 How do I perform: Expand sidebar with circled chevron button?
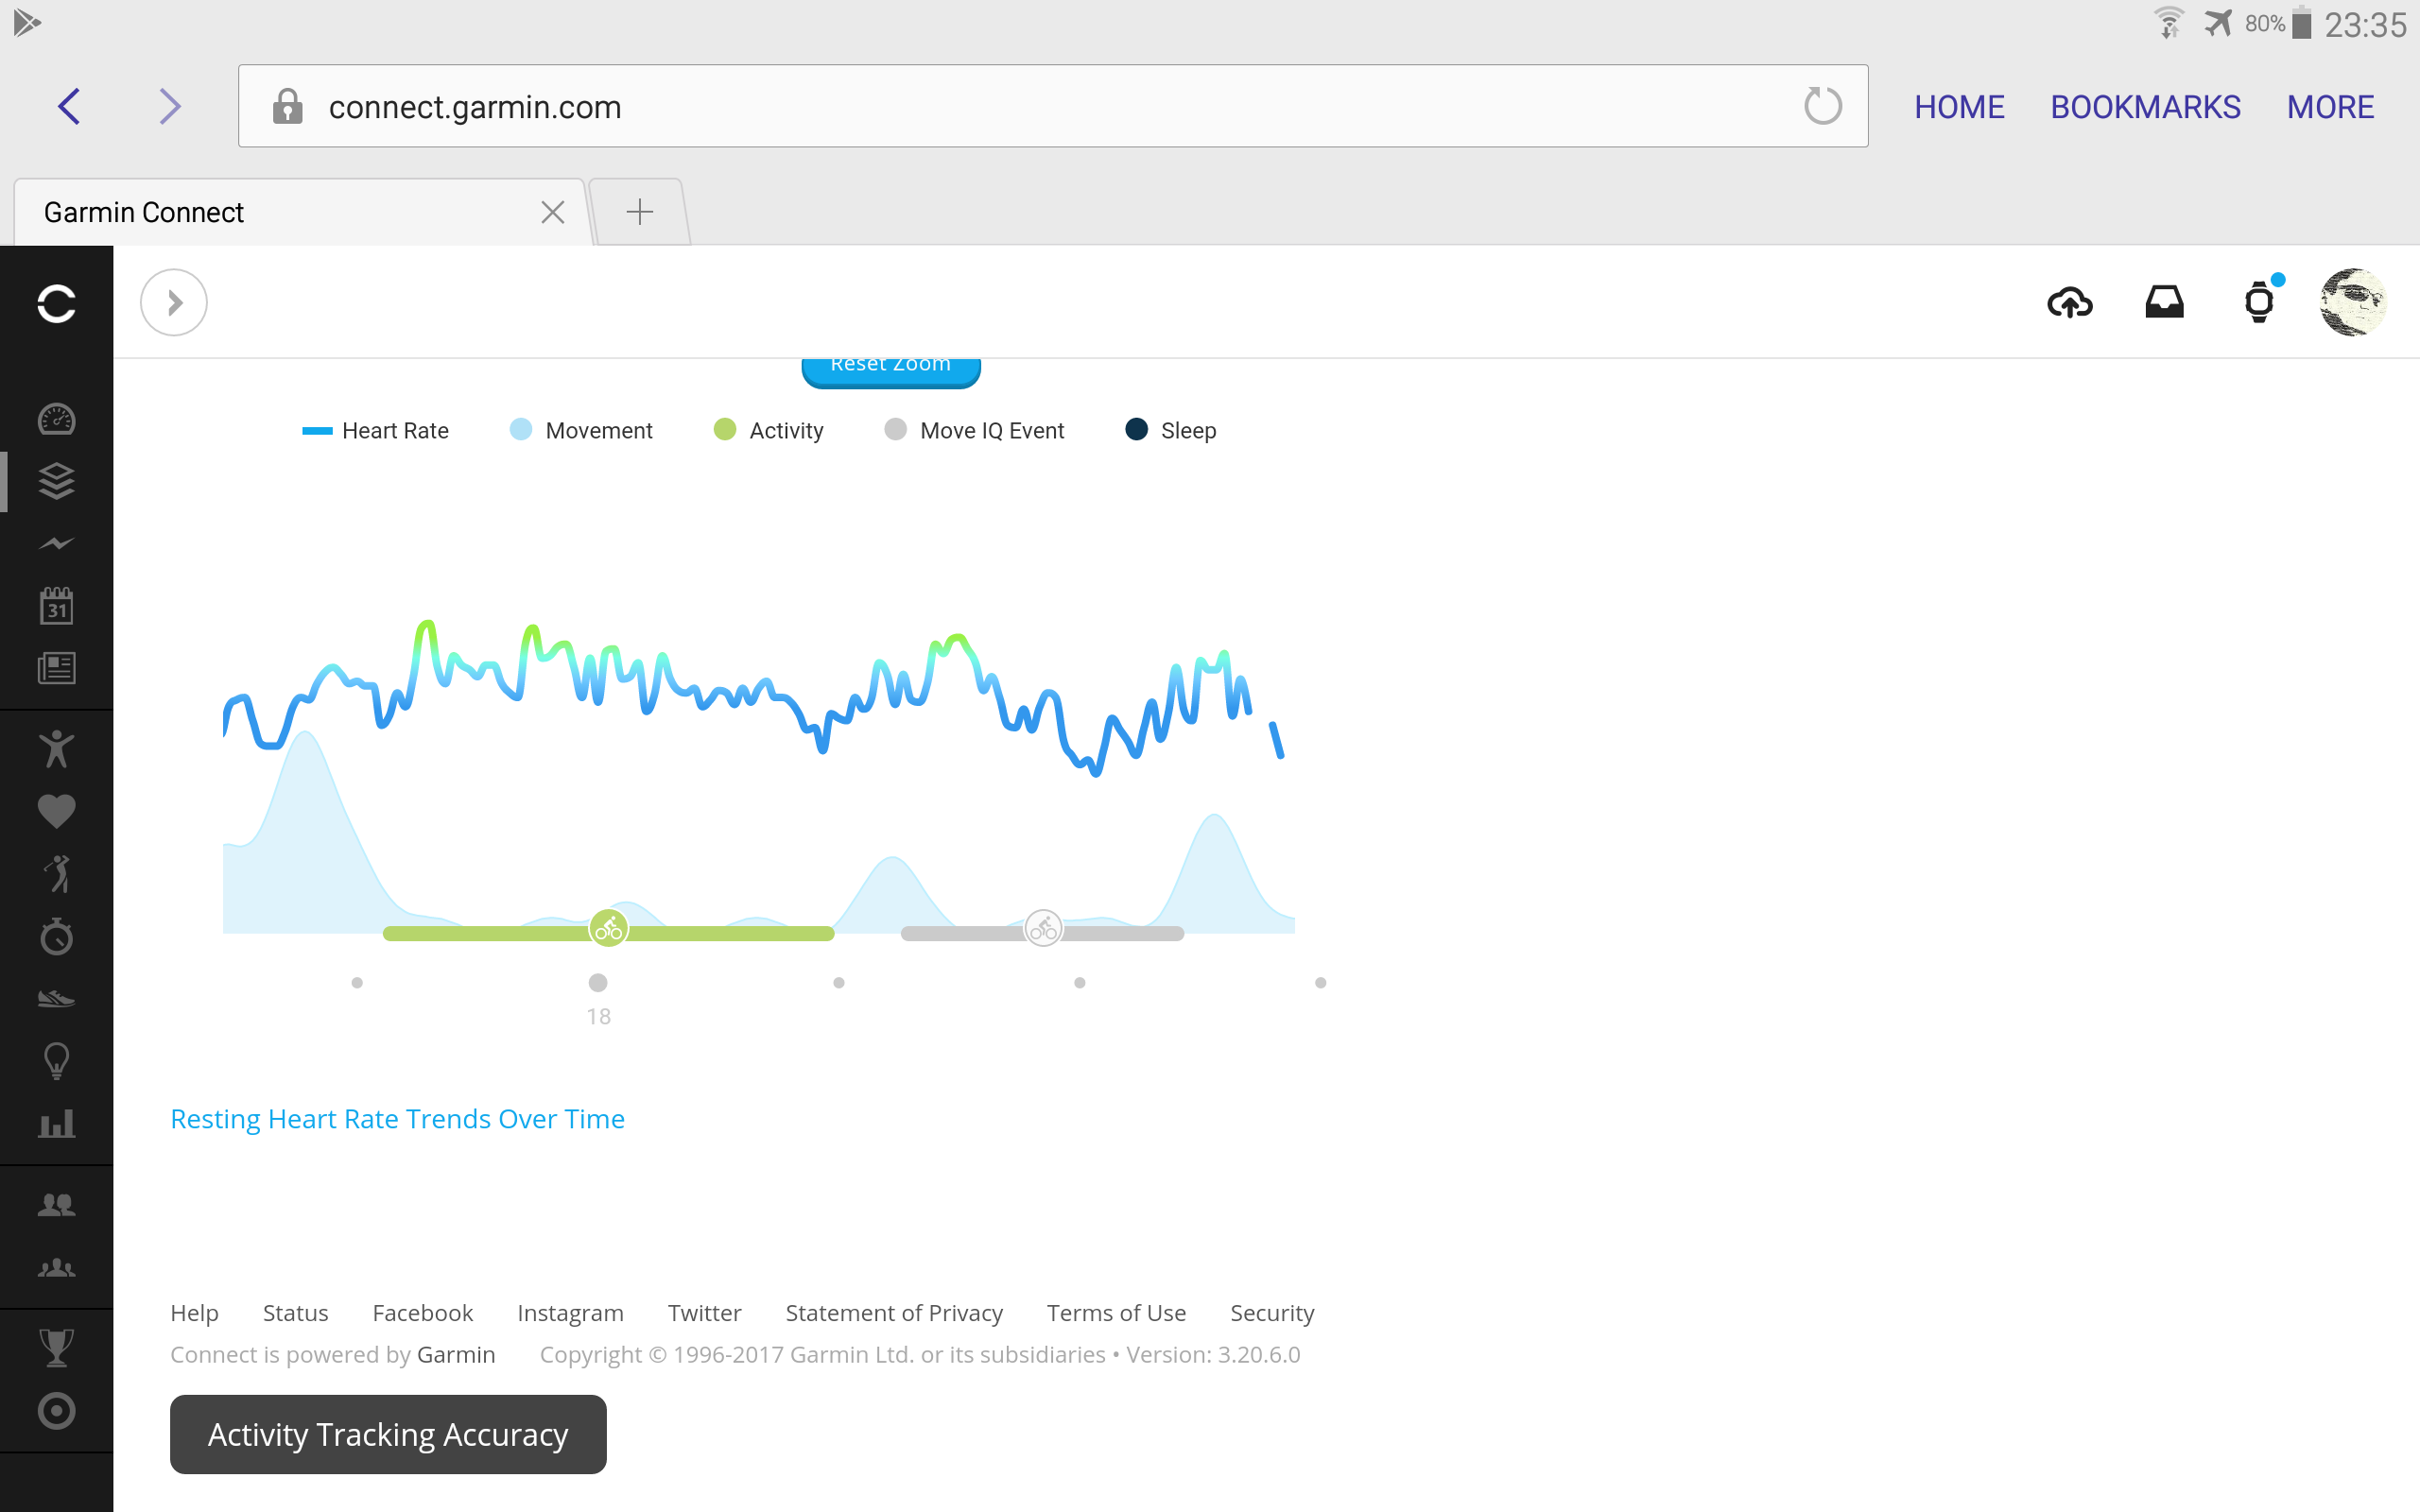(174, 302)
